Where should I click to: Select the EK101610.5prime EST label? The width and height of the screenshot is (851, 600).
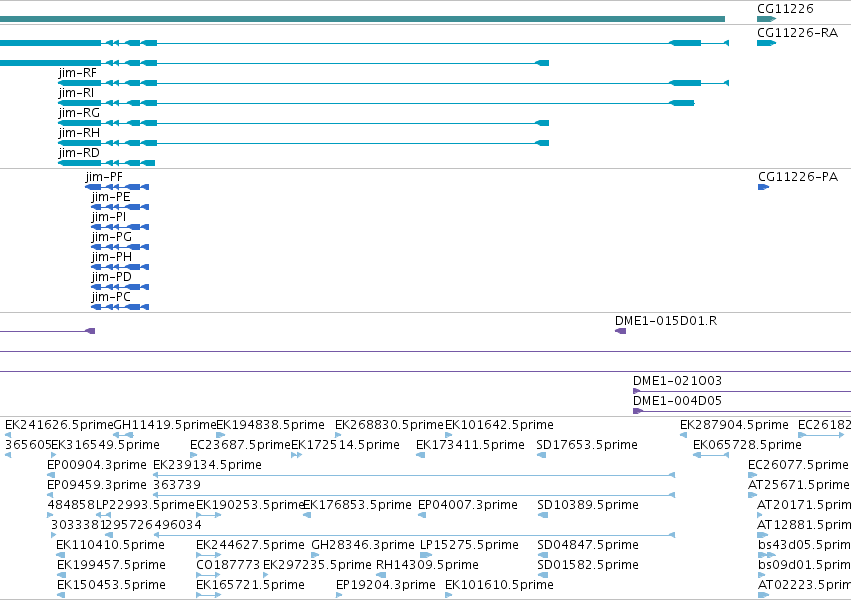(x=499, y=585)
